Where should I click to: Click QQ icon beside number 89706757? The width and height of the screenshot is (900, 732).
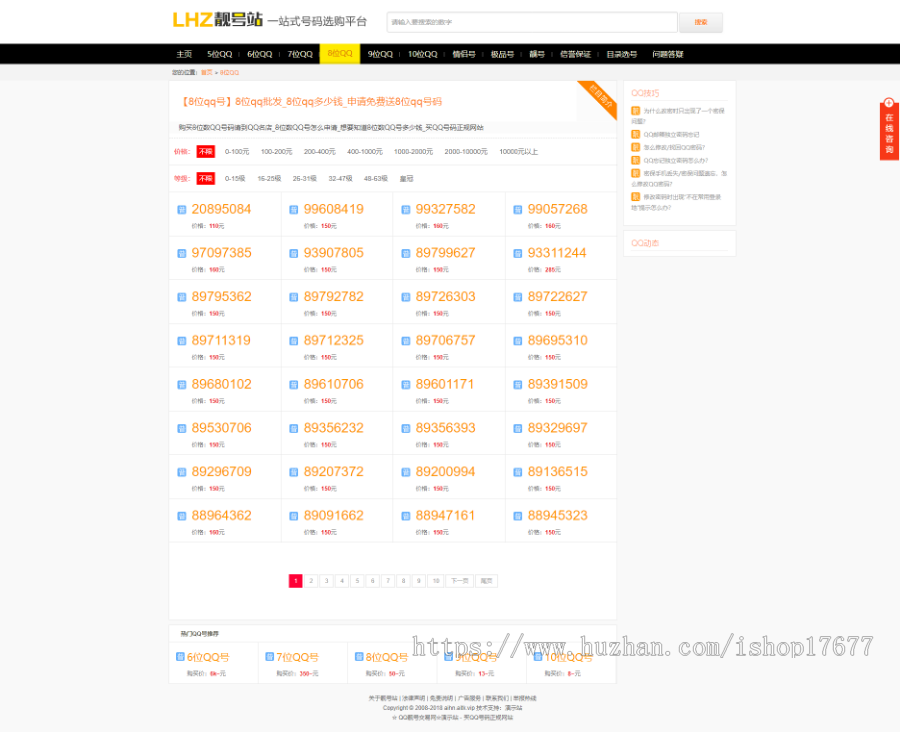406,341
